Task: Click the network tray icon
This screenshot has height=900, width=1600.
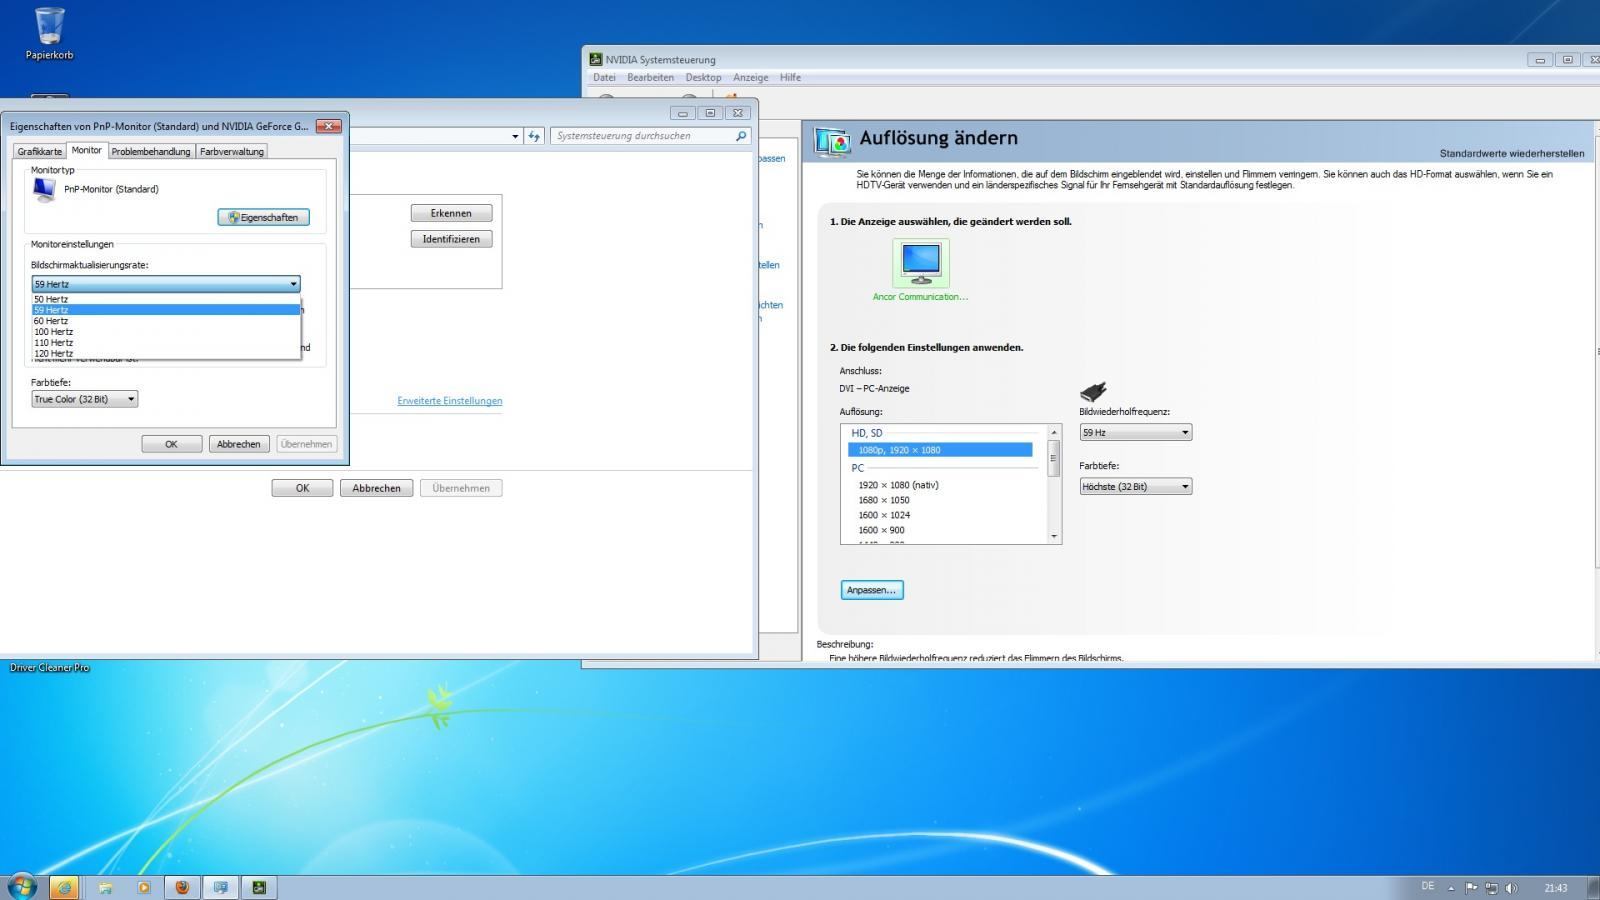Action: (1491, 888)
